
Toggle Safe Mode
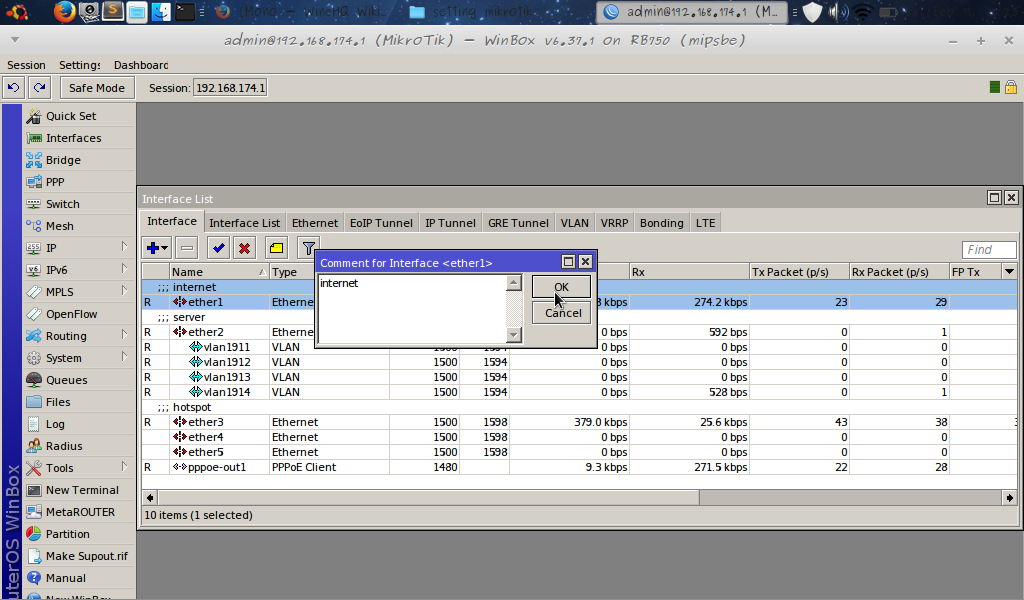tap(96, 87)
